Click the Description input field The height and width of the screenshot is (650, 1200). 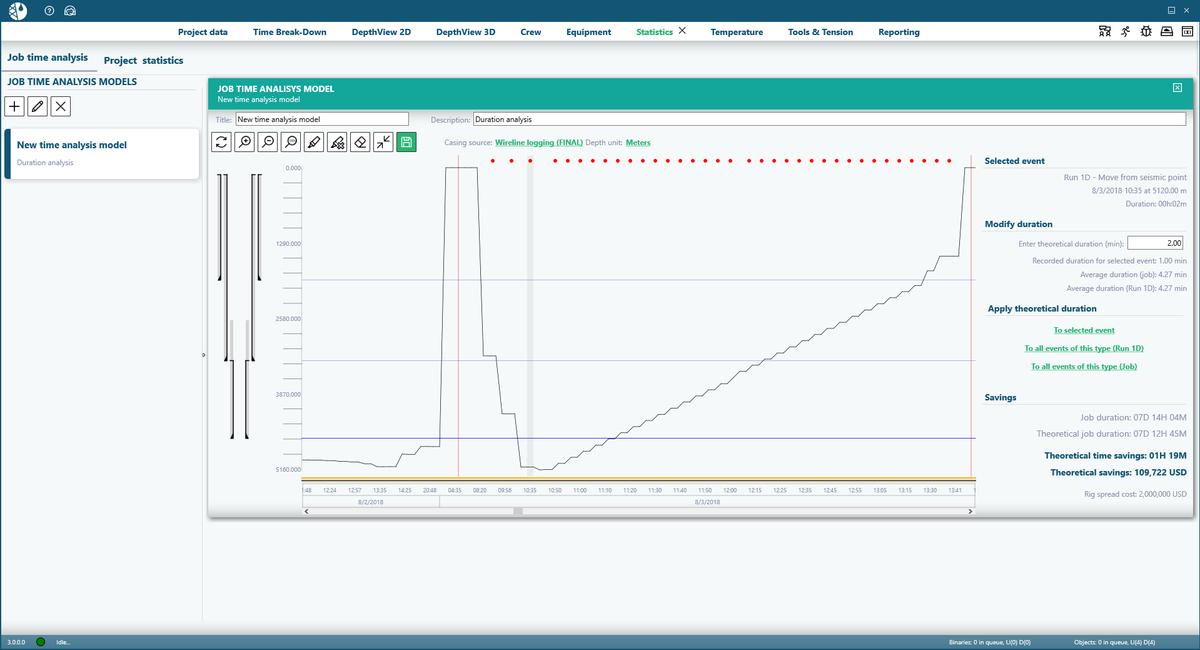coord(829,119)
